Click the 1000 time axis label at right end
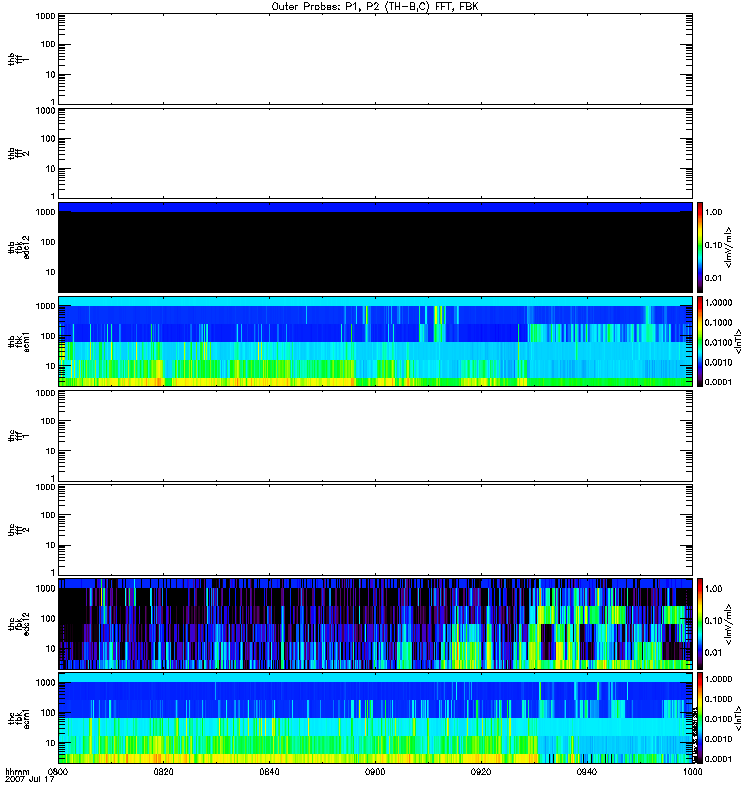 [692, 771]
